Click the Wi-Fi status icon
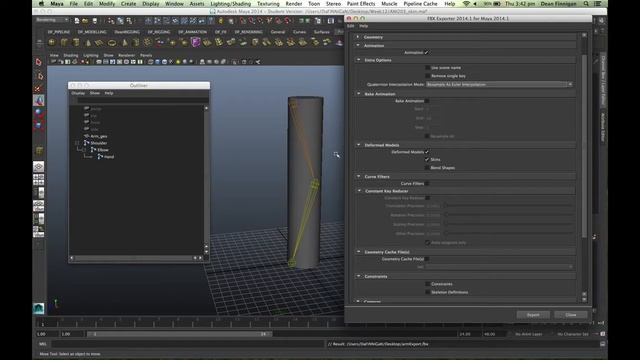The width and height of the screenshot is (640, 360). point(466,4)
